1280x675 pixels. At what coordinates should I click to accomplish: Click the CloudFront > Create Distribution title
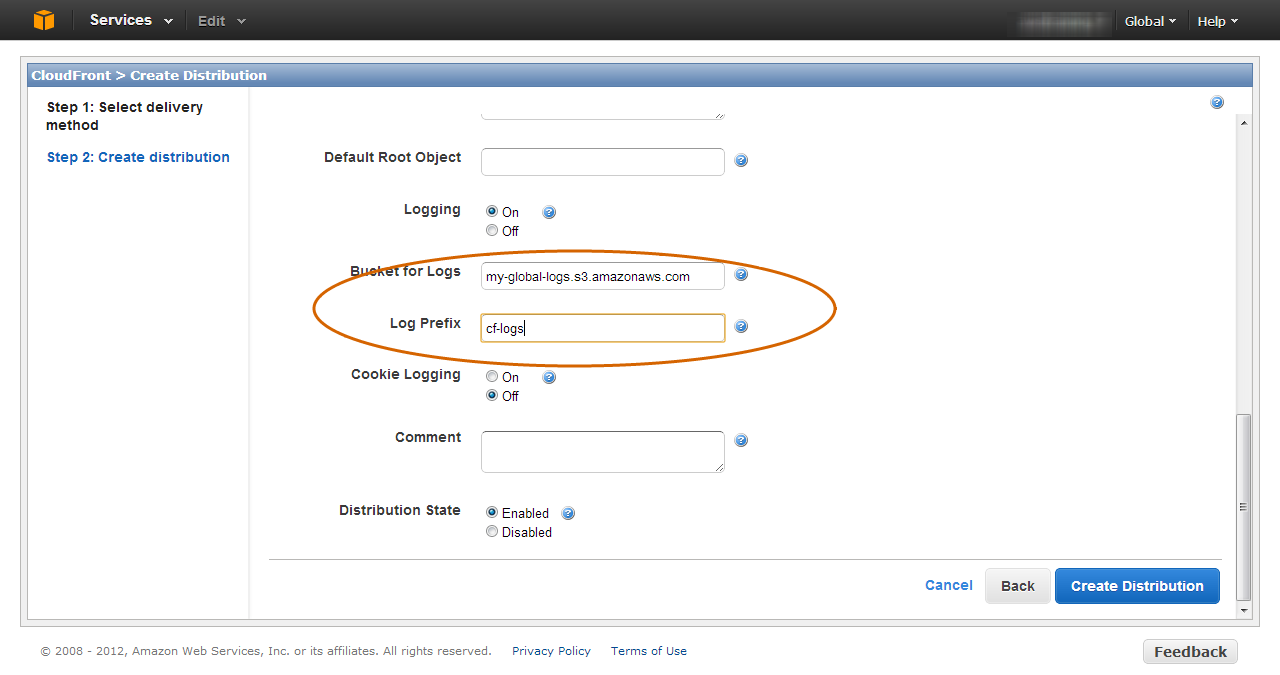coord(149,75)
